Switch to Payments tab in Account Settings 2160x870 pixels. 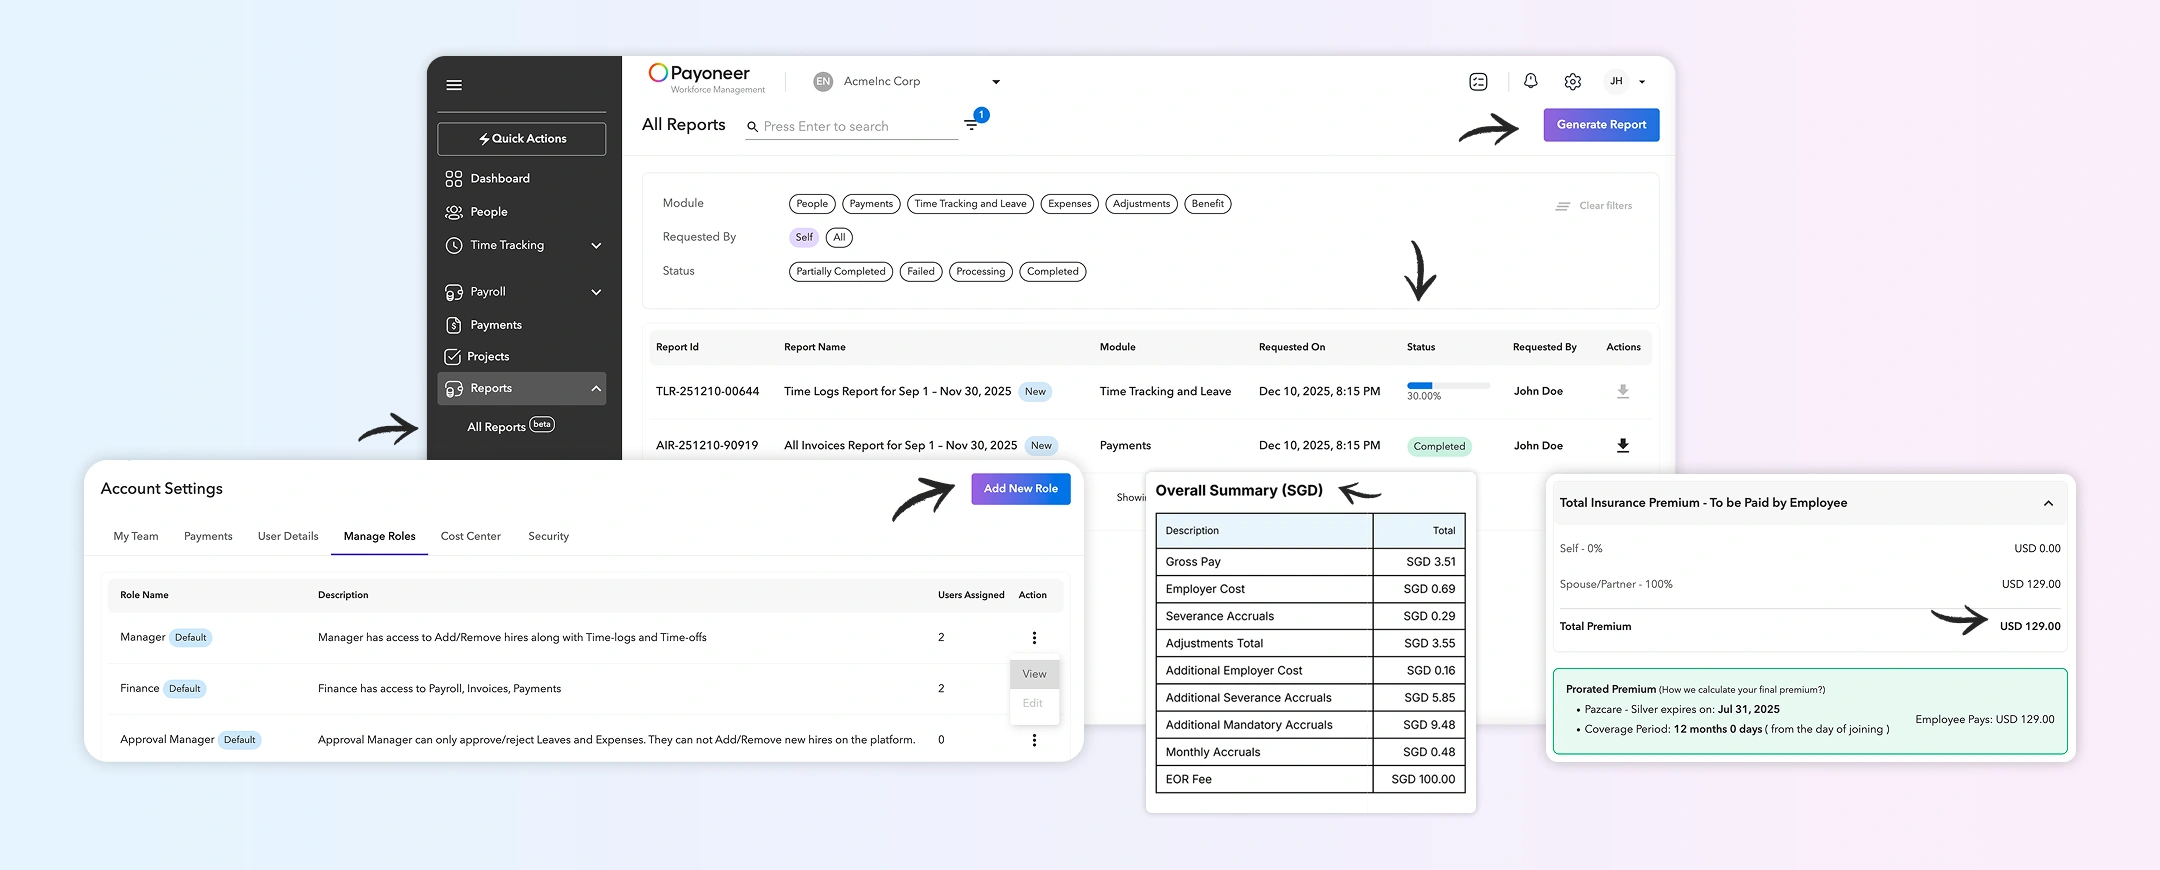coord(208,537)
